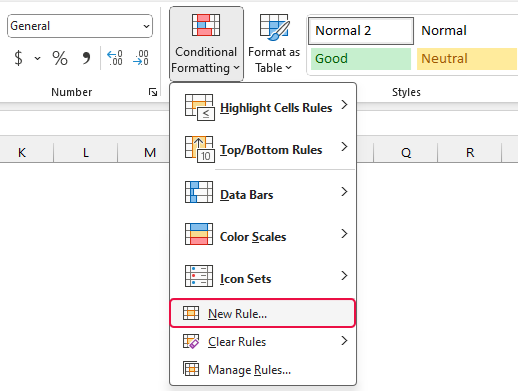
Task: Expand the Top/Bottom Rules chevron arrow
Action: pos(345,147)
